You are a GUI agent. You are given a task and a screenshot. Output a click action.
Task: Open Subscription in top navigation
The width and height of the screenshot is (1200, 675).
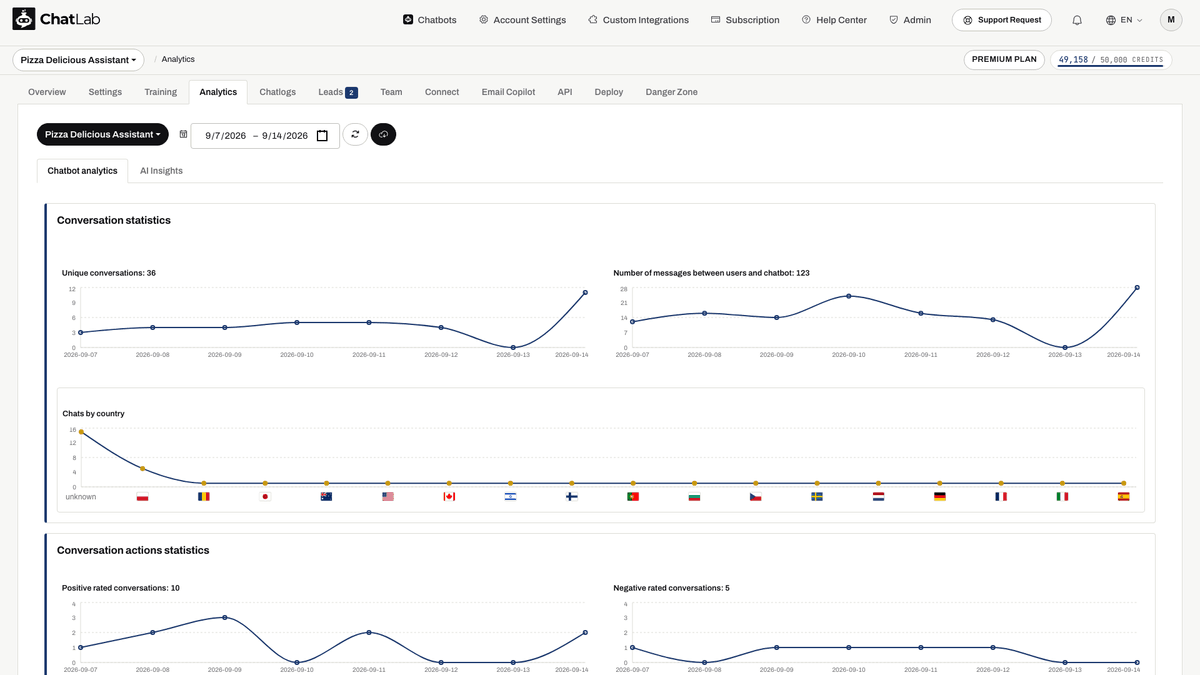click(x=745, y=20)
